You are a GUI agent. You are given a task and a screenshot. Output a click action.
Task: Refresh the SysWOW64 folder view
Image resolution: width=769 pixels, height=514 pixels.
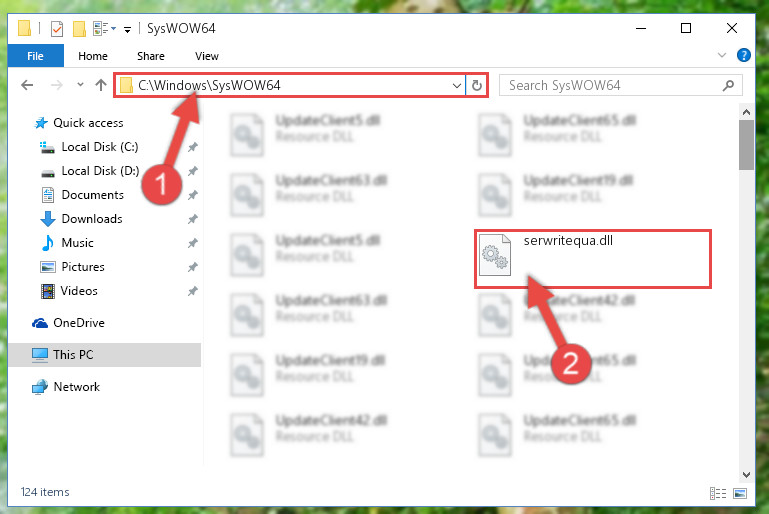(476, 85)
